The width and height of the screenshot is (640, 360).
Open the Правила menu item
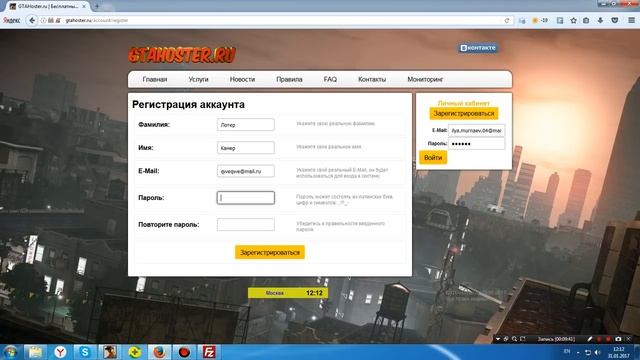coord(289,80)
